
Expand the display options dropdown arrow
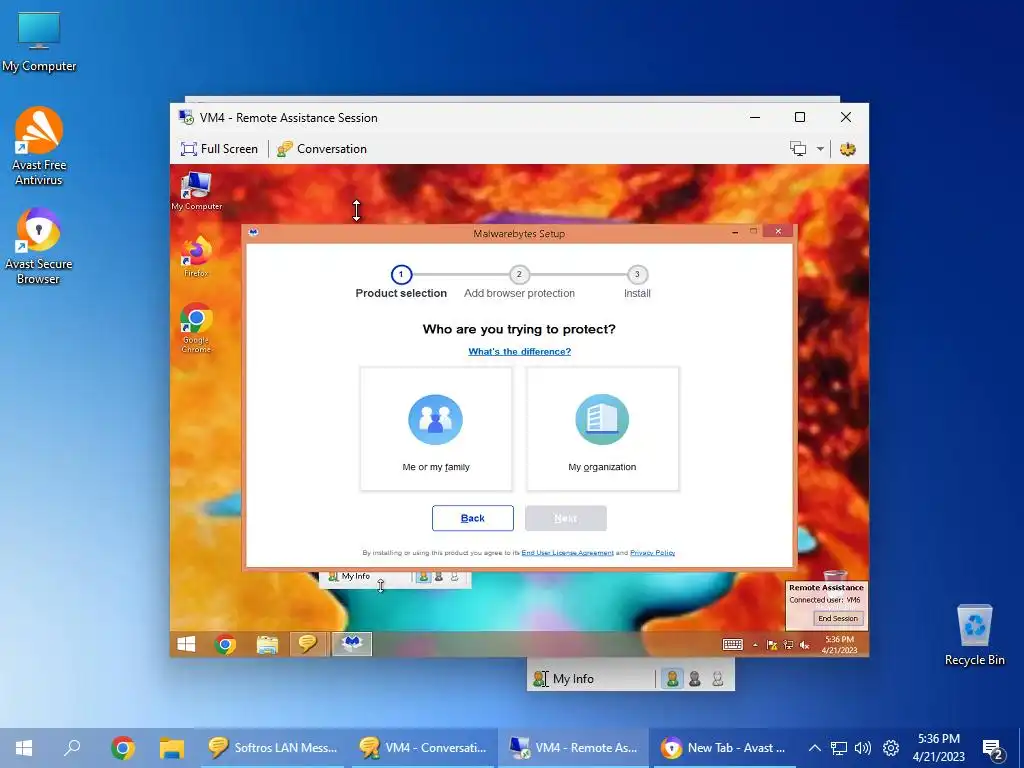click(x=820, y=149)
